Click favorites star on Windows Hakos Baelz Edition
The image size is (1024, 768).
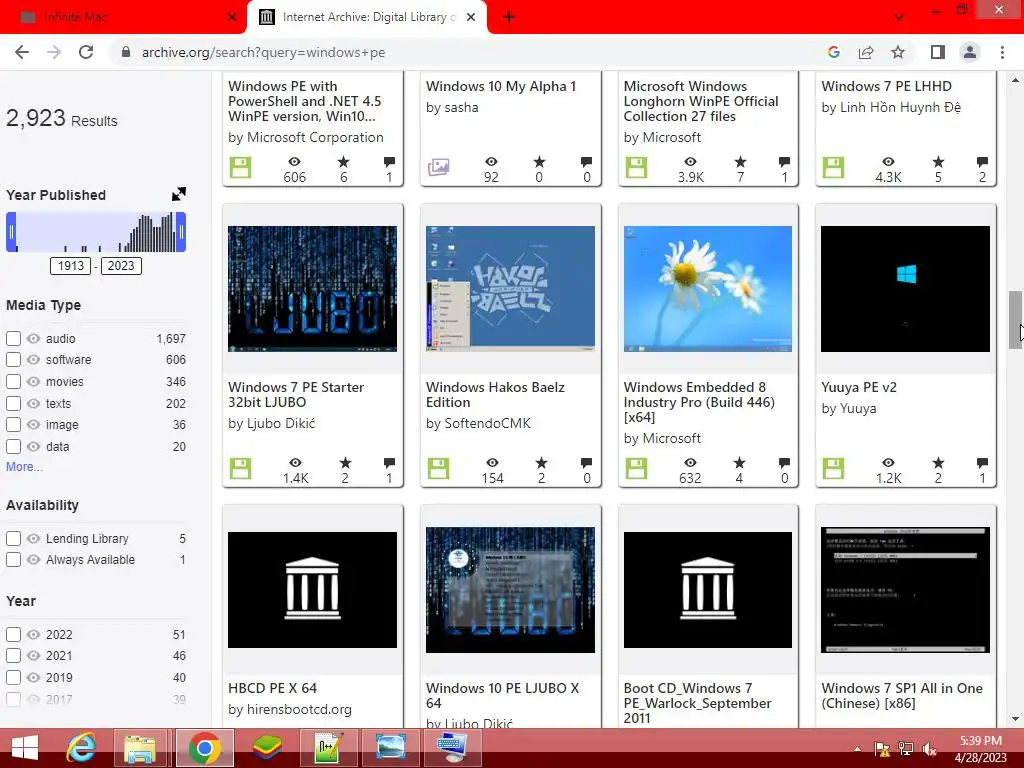pyautogui.click(x=541, y=463)
